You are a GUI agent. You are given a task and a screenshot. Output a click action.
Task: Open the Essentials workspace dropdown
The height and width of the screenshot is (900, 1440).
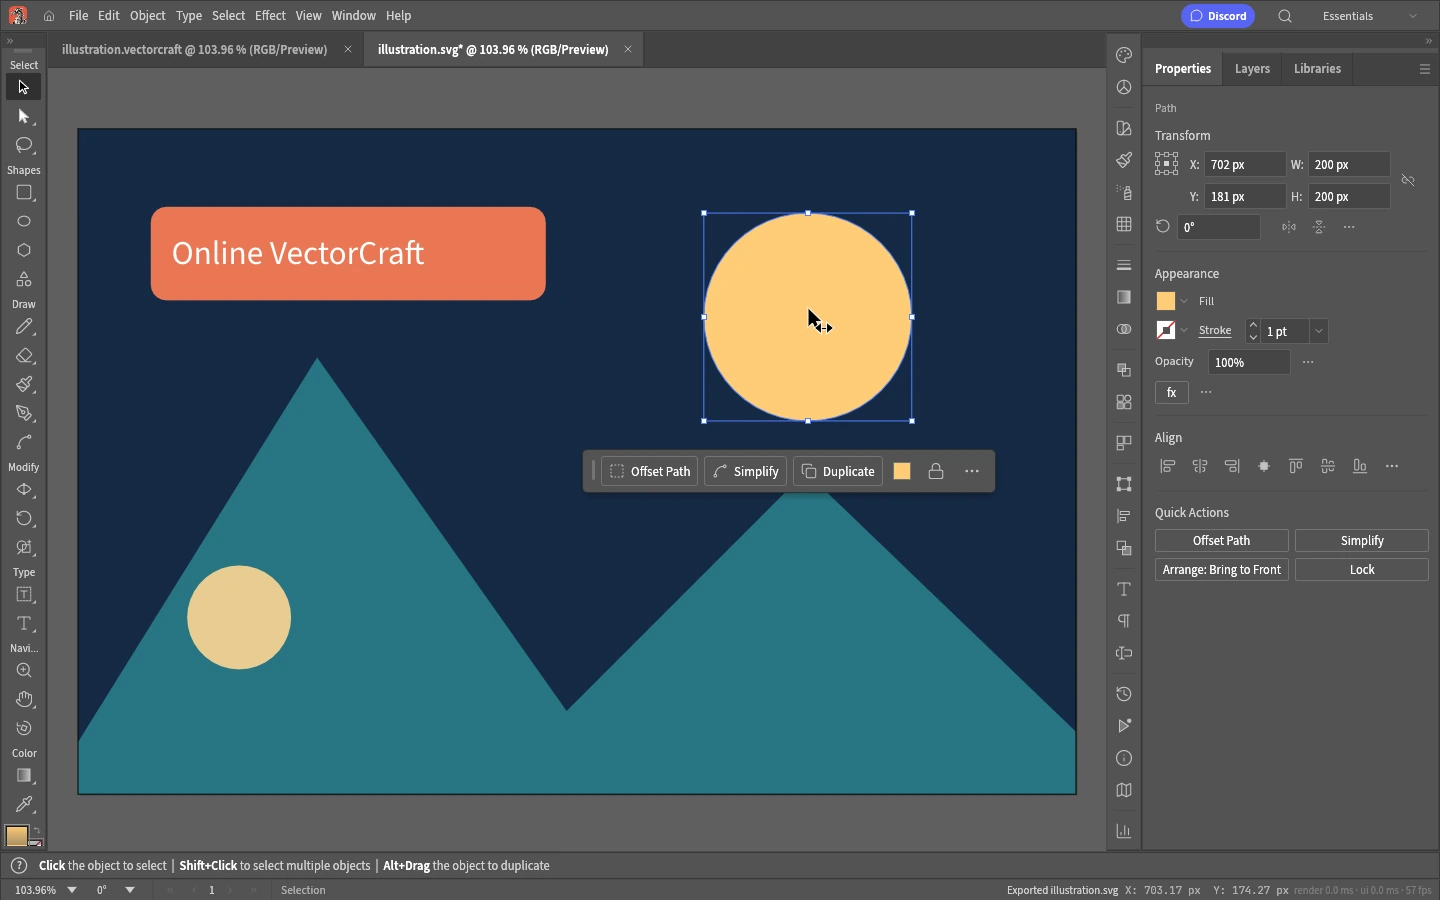1370,16
